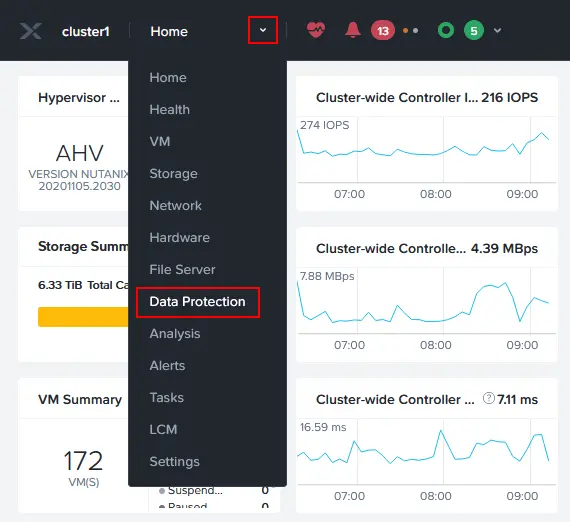Open Hardware from the navigation menu
The height and width of the screenshot is (522, 570).
click(x=180, y=237)
